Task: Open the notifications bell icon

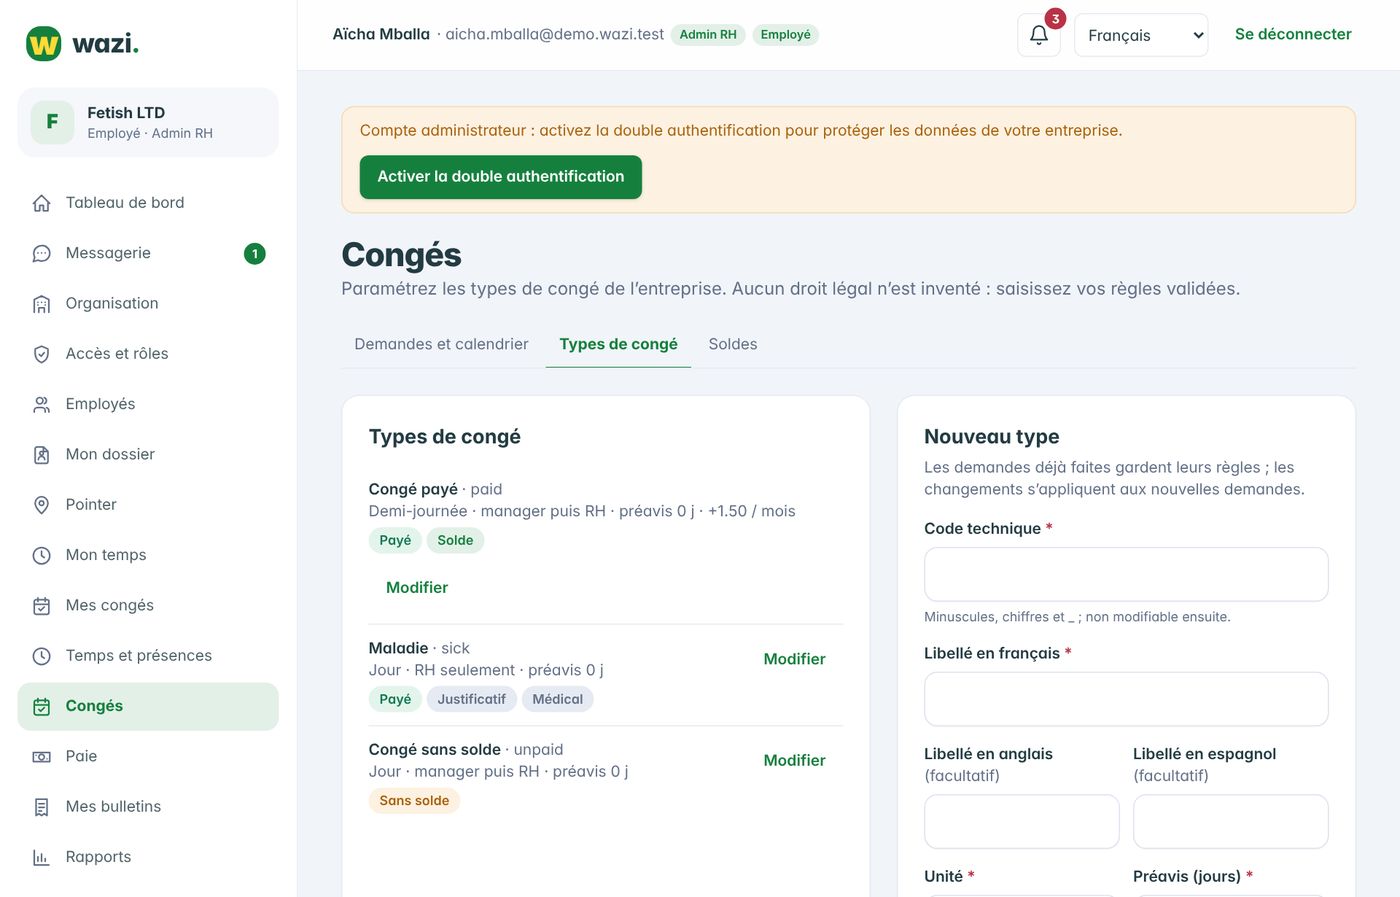Action: coord(1039,35)
